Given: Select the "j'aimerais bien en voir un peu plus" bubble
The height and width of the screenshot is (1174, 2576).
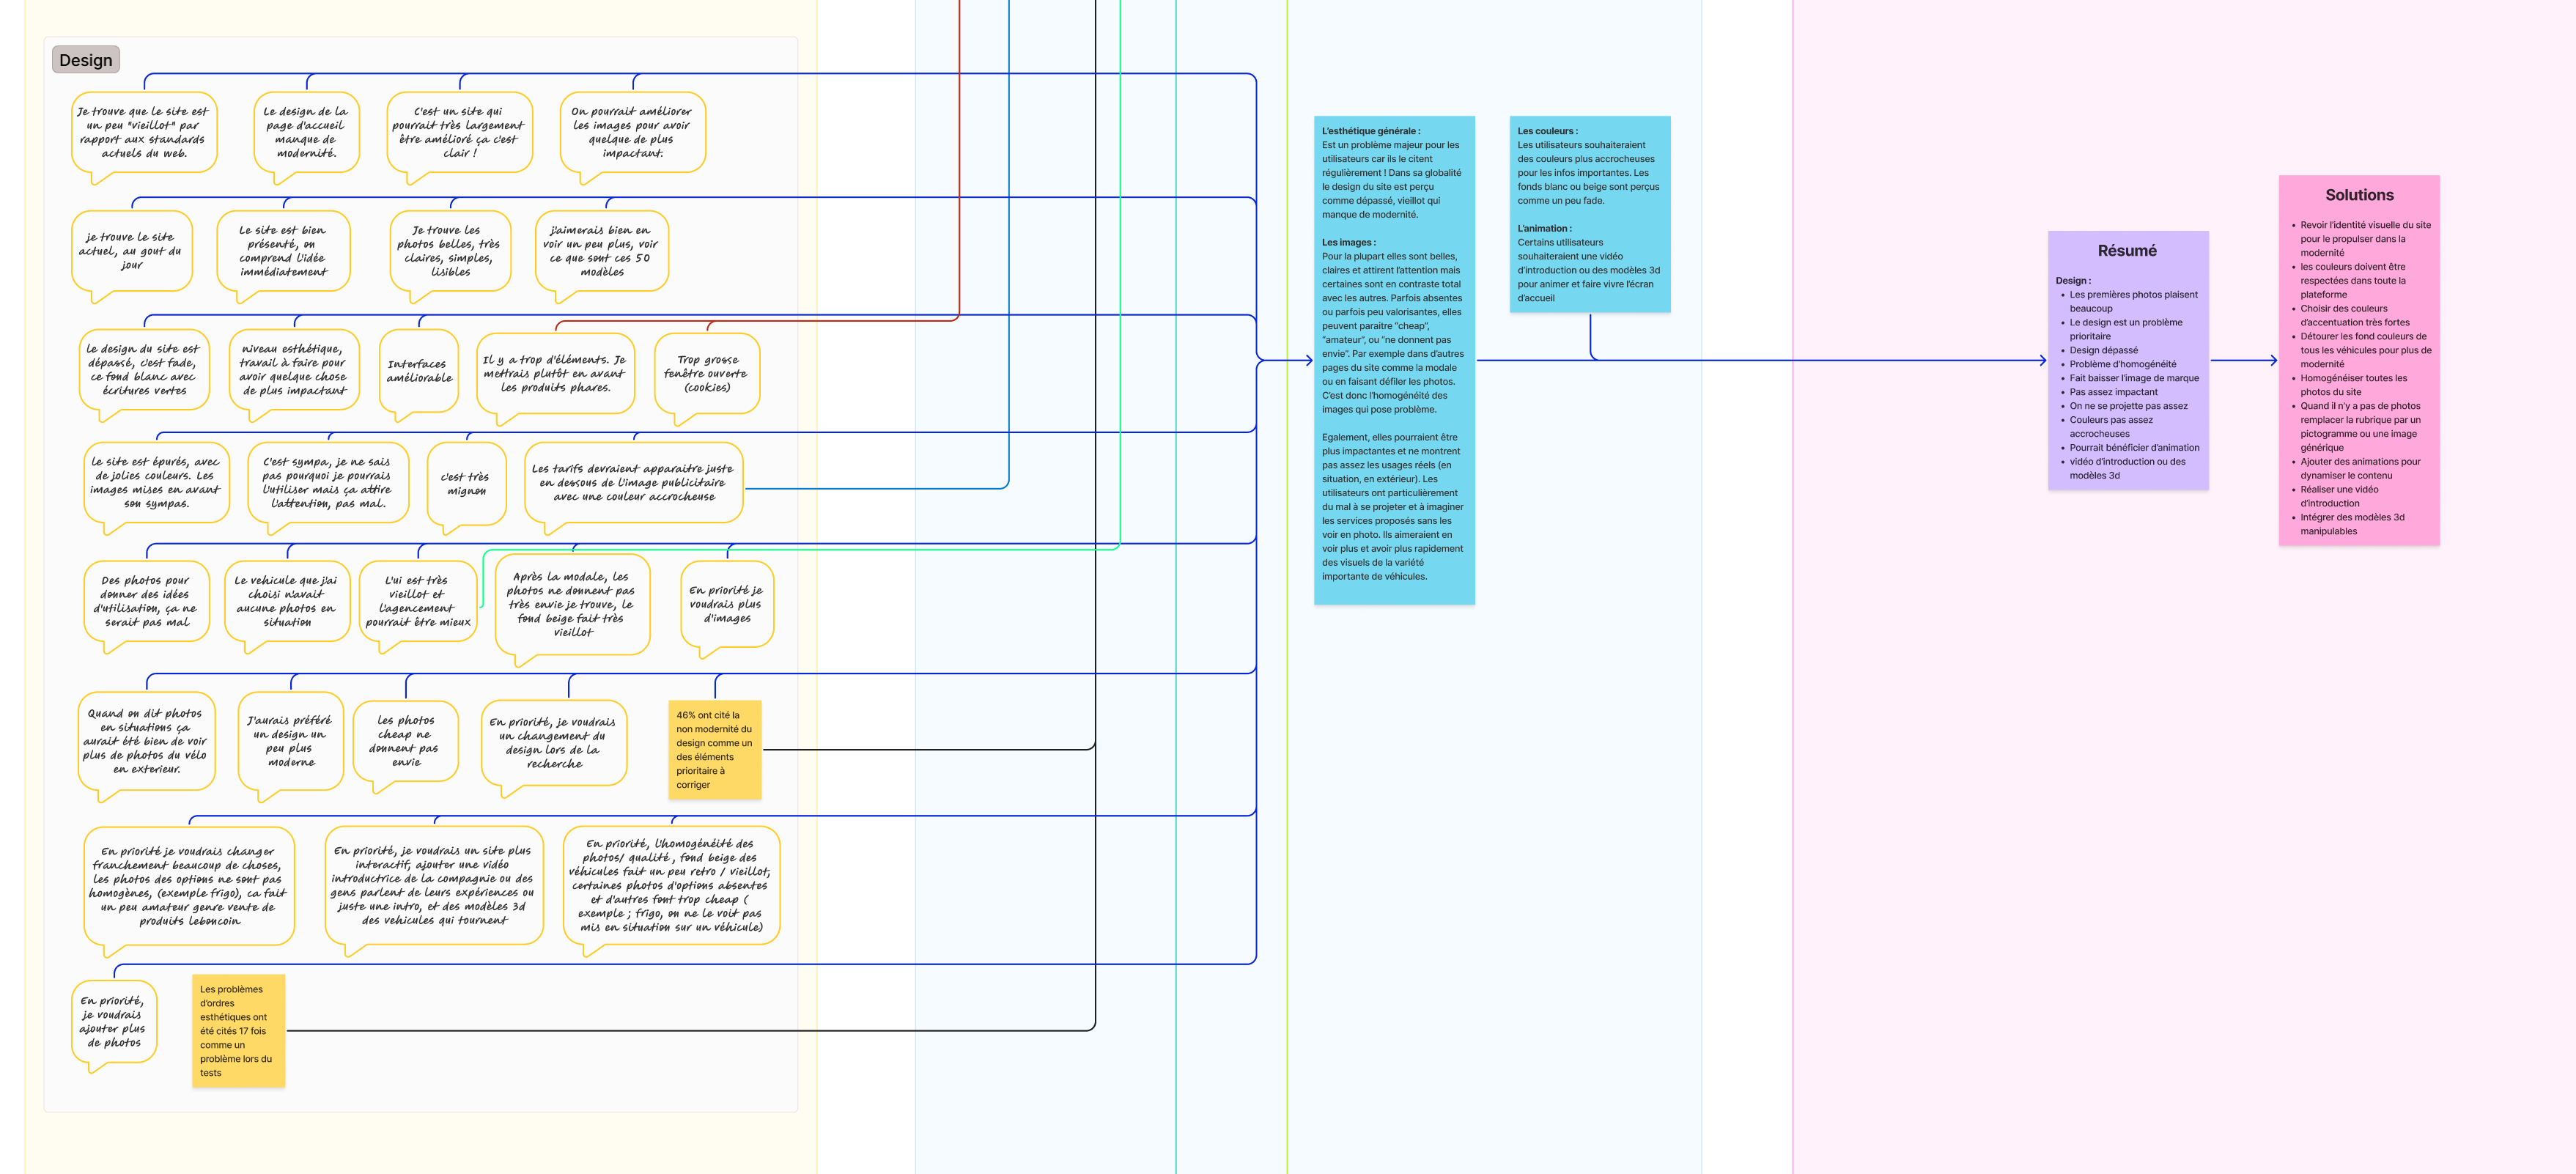Looking at the screenshot, I should (x=601, y=251).
